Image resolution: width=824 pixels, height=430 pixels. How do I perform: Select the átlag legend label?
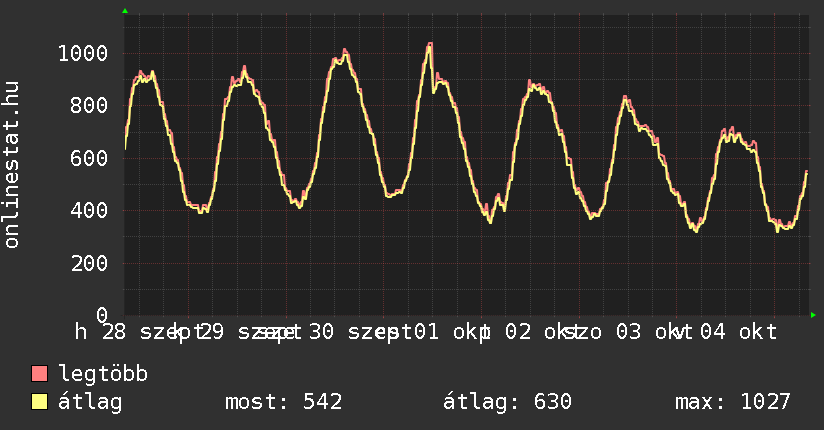click(90, 402)
